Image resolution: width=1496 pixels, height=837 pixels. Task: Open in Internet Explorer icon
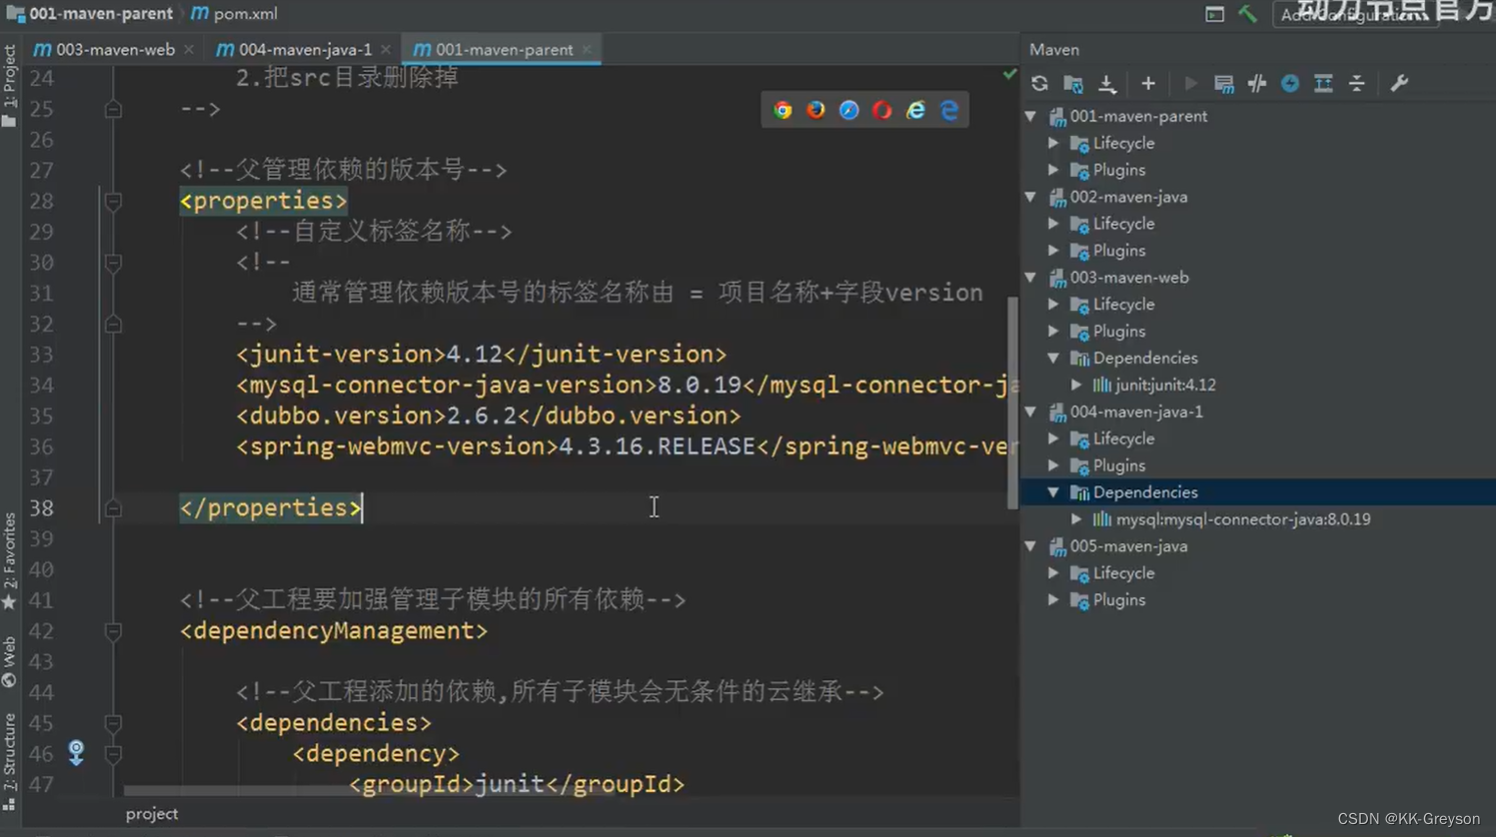tap(916, 110)
